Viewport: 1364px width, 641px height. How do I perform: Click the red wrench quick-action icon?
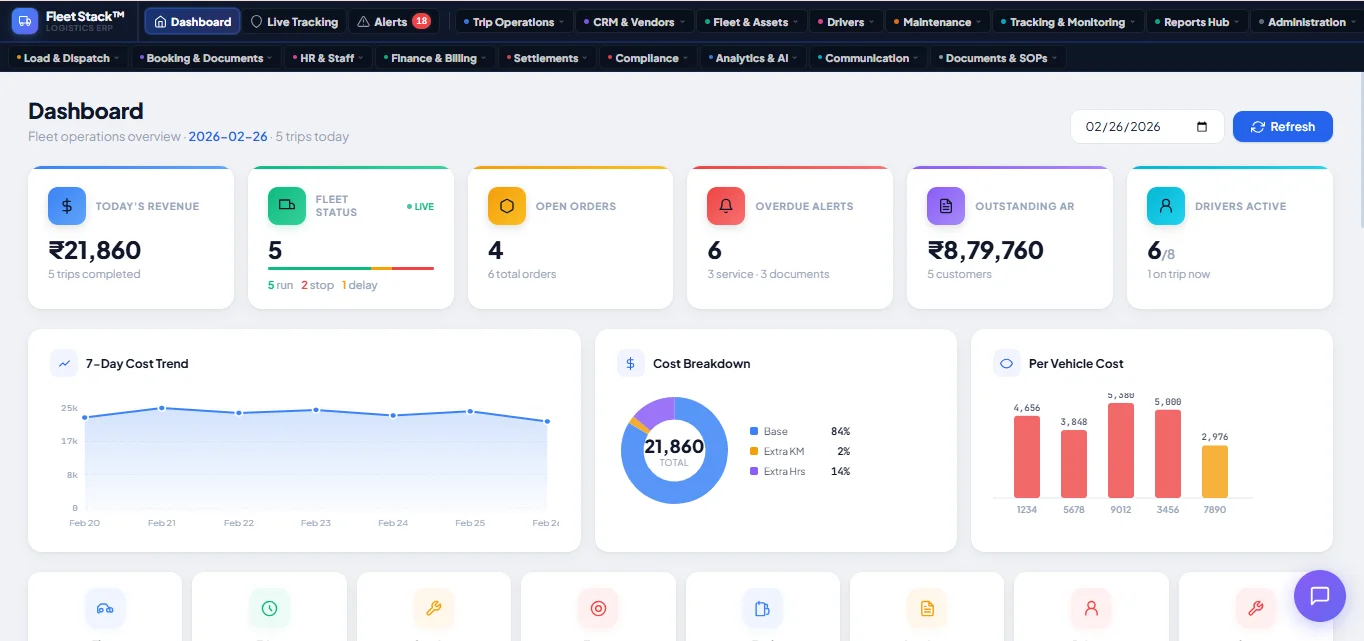point(1255,608)
